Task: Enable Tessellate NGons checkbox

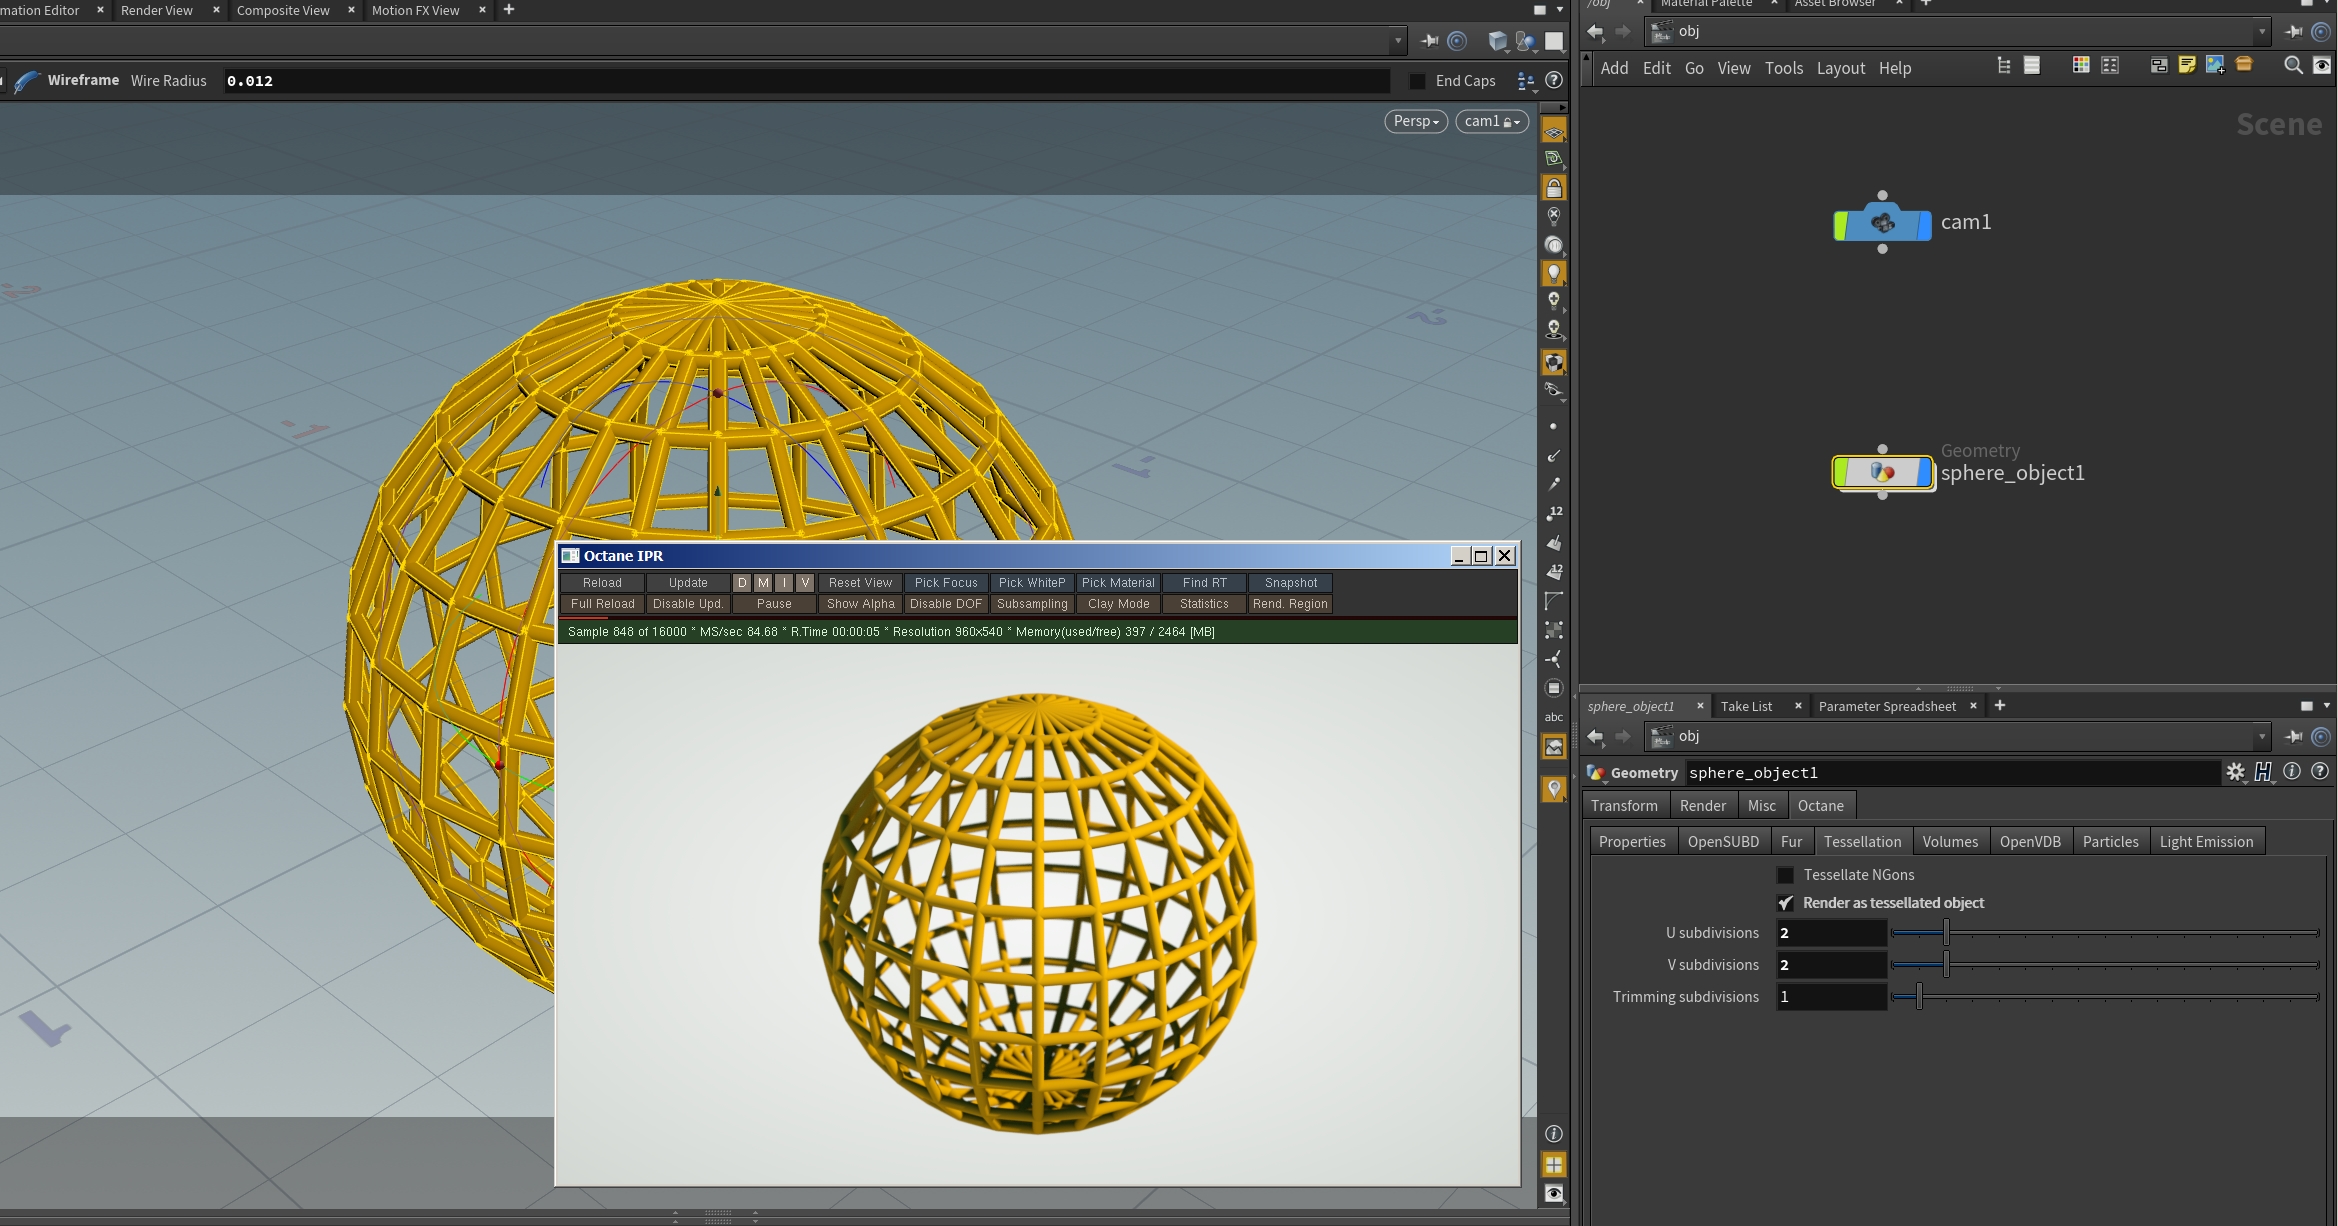Action: (1785, 875)
